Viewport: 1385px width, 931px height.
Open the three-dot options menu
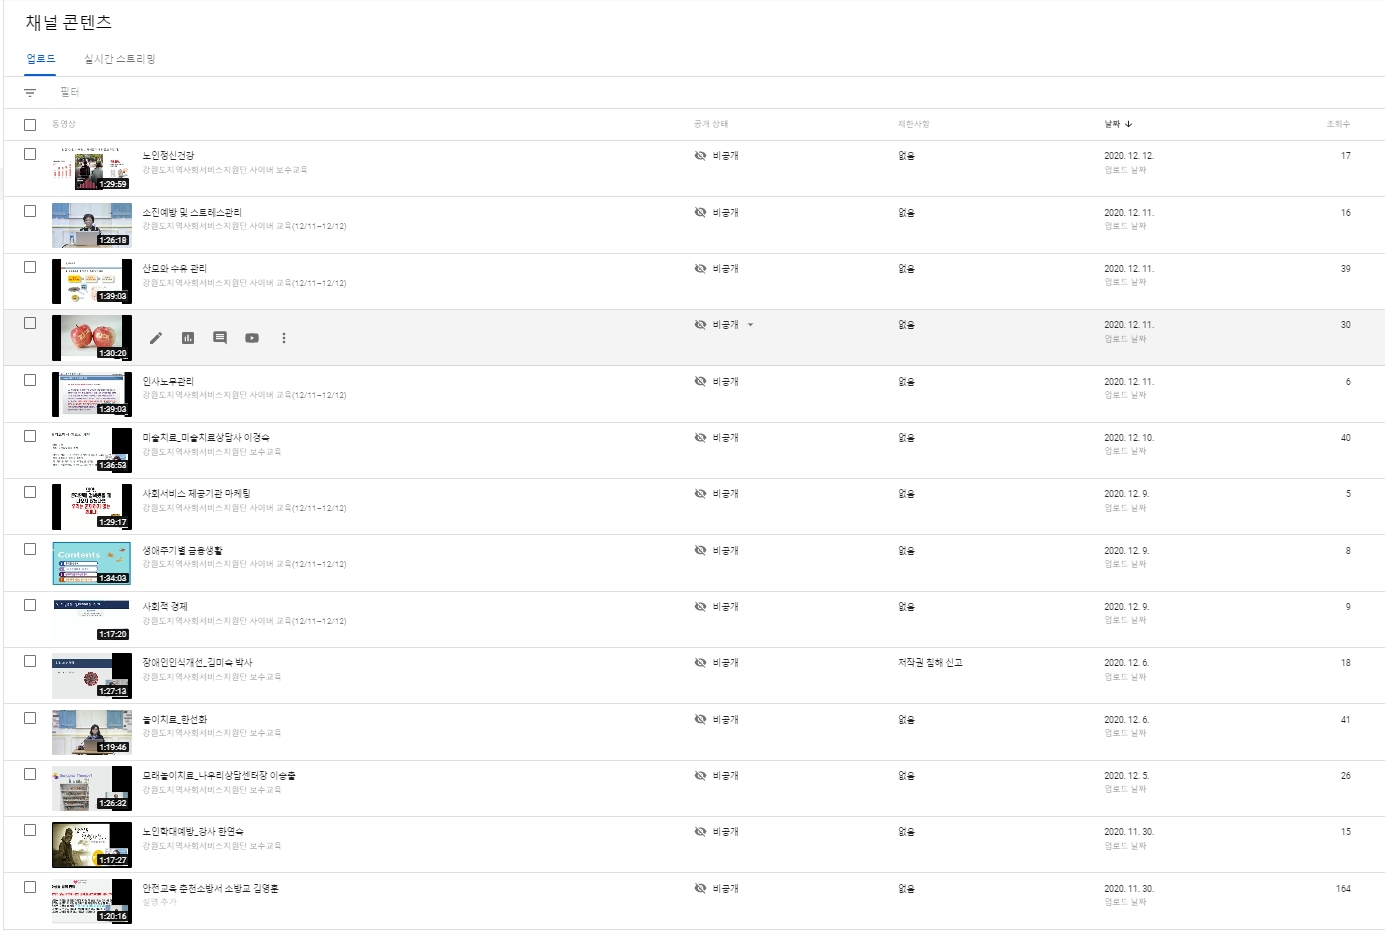click(284, 338)
